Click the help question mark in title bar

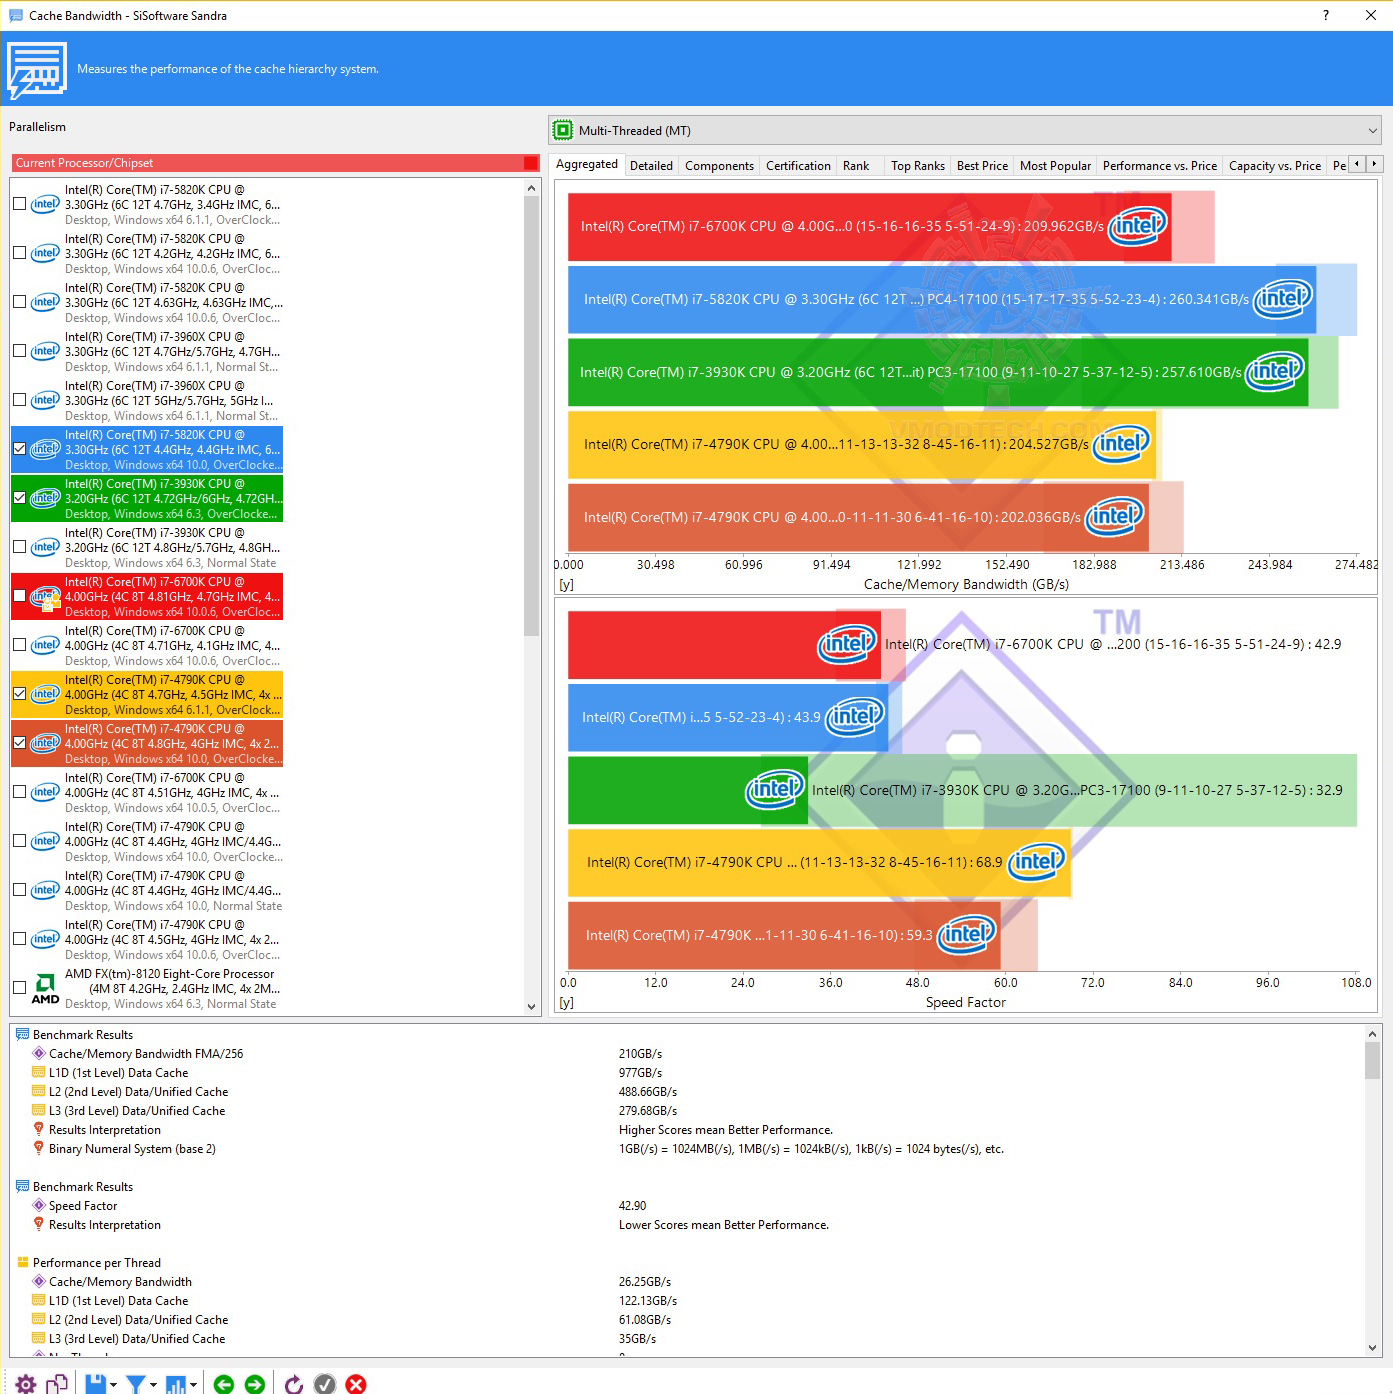click(1326, 15)
